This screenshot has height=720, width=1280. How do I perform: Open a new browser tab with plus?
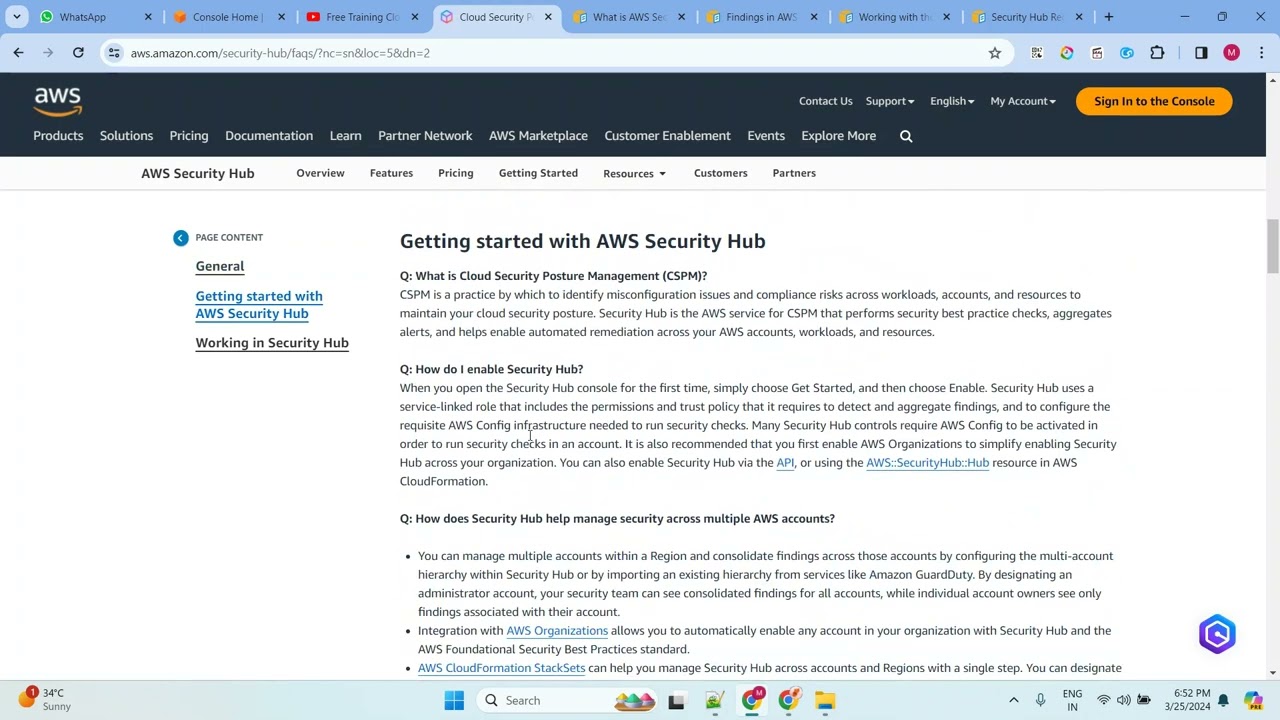1108,17
